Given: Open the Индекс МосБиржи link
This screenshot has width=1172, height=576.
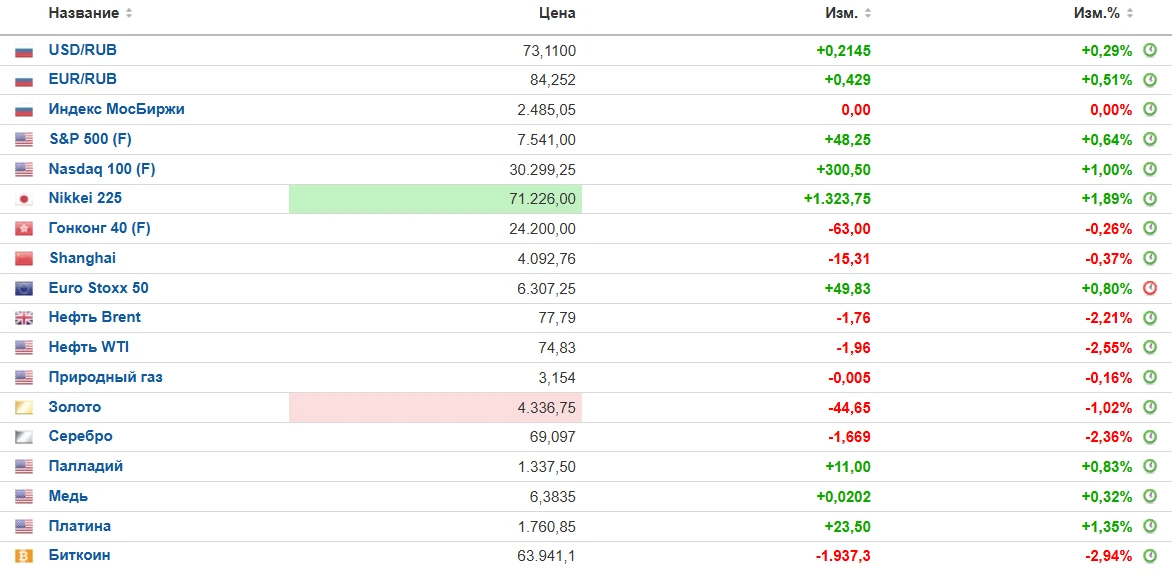Looking at the screenshot, I should tap(116, 109).
